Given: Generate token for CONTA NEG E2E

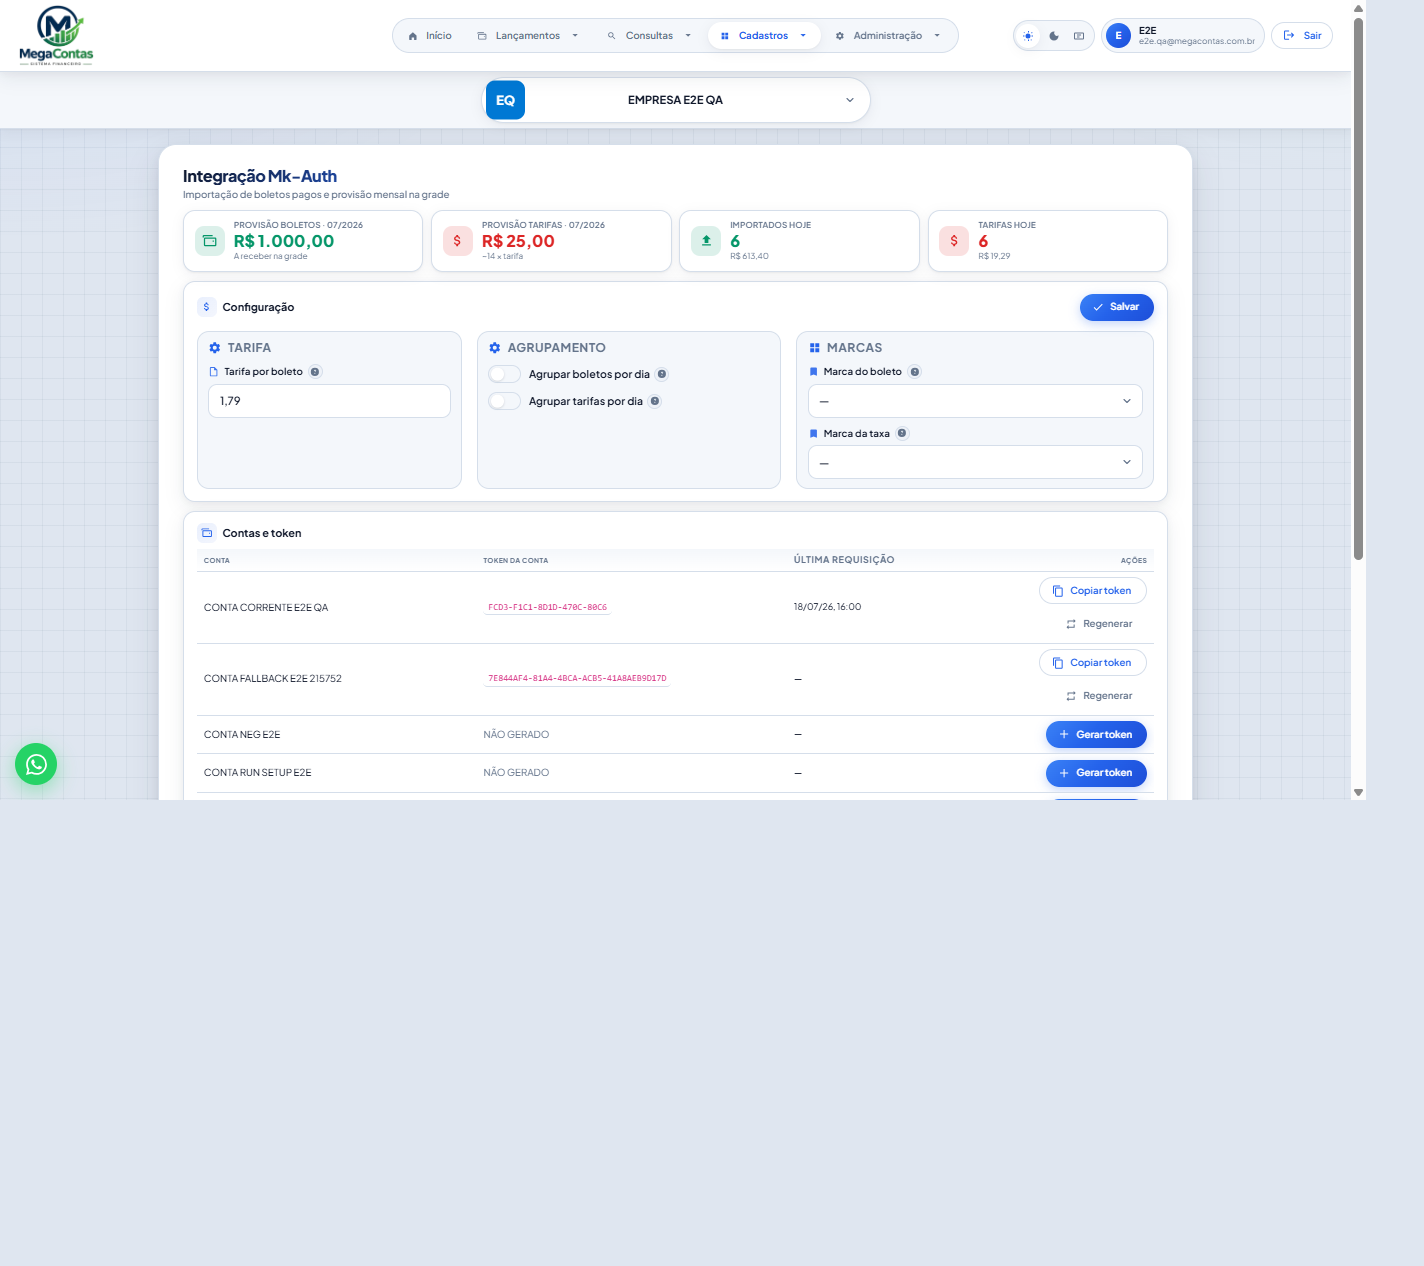Looking at the screenshot, I should click(x=1096, y=735).
